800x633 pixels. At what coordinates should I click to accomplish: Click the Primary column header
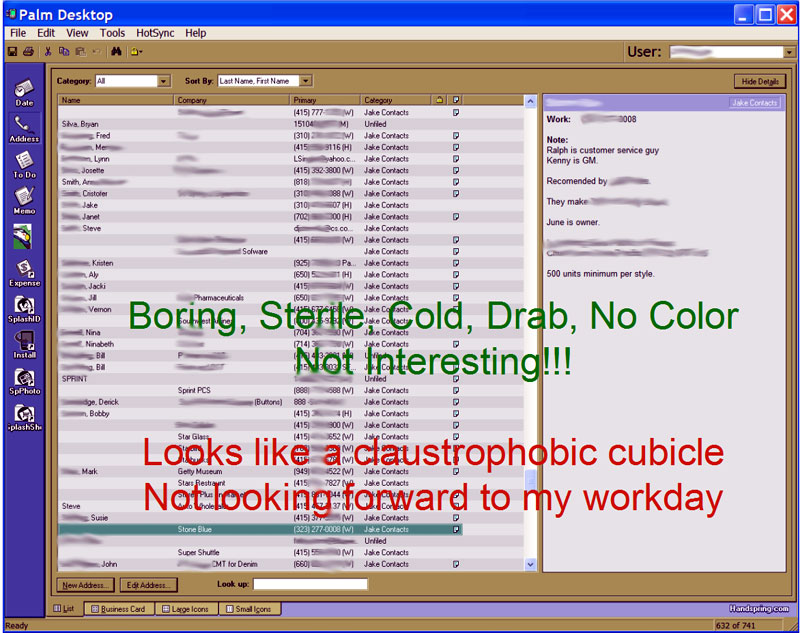pos(326,100)
